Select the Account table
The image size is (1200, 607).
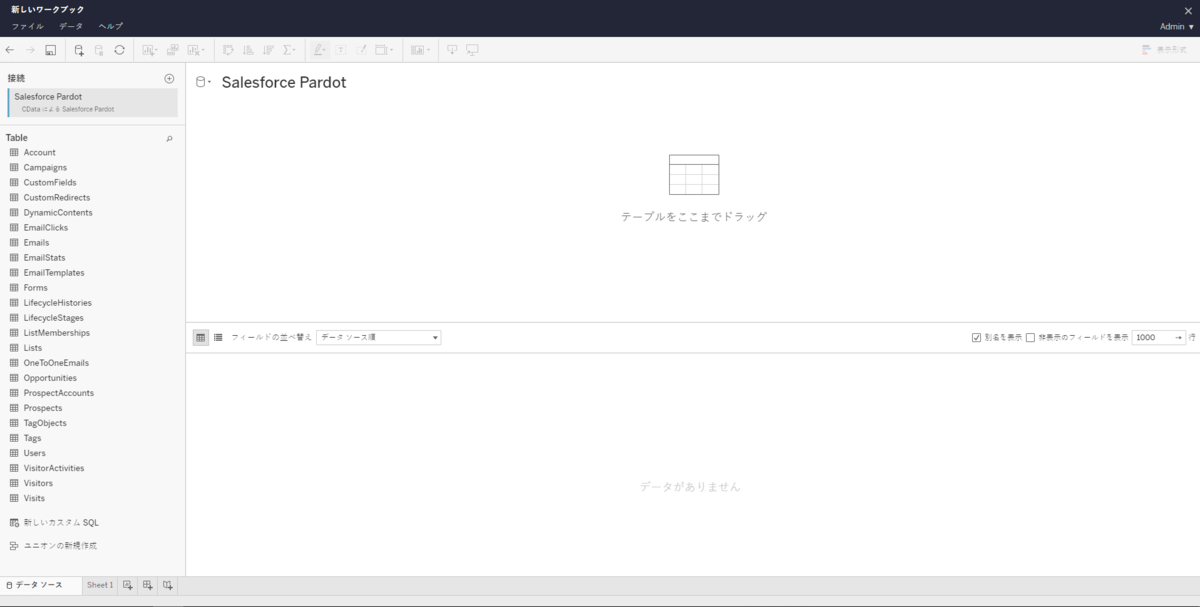click(40, 152)
